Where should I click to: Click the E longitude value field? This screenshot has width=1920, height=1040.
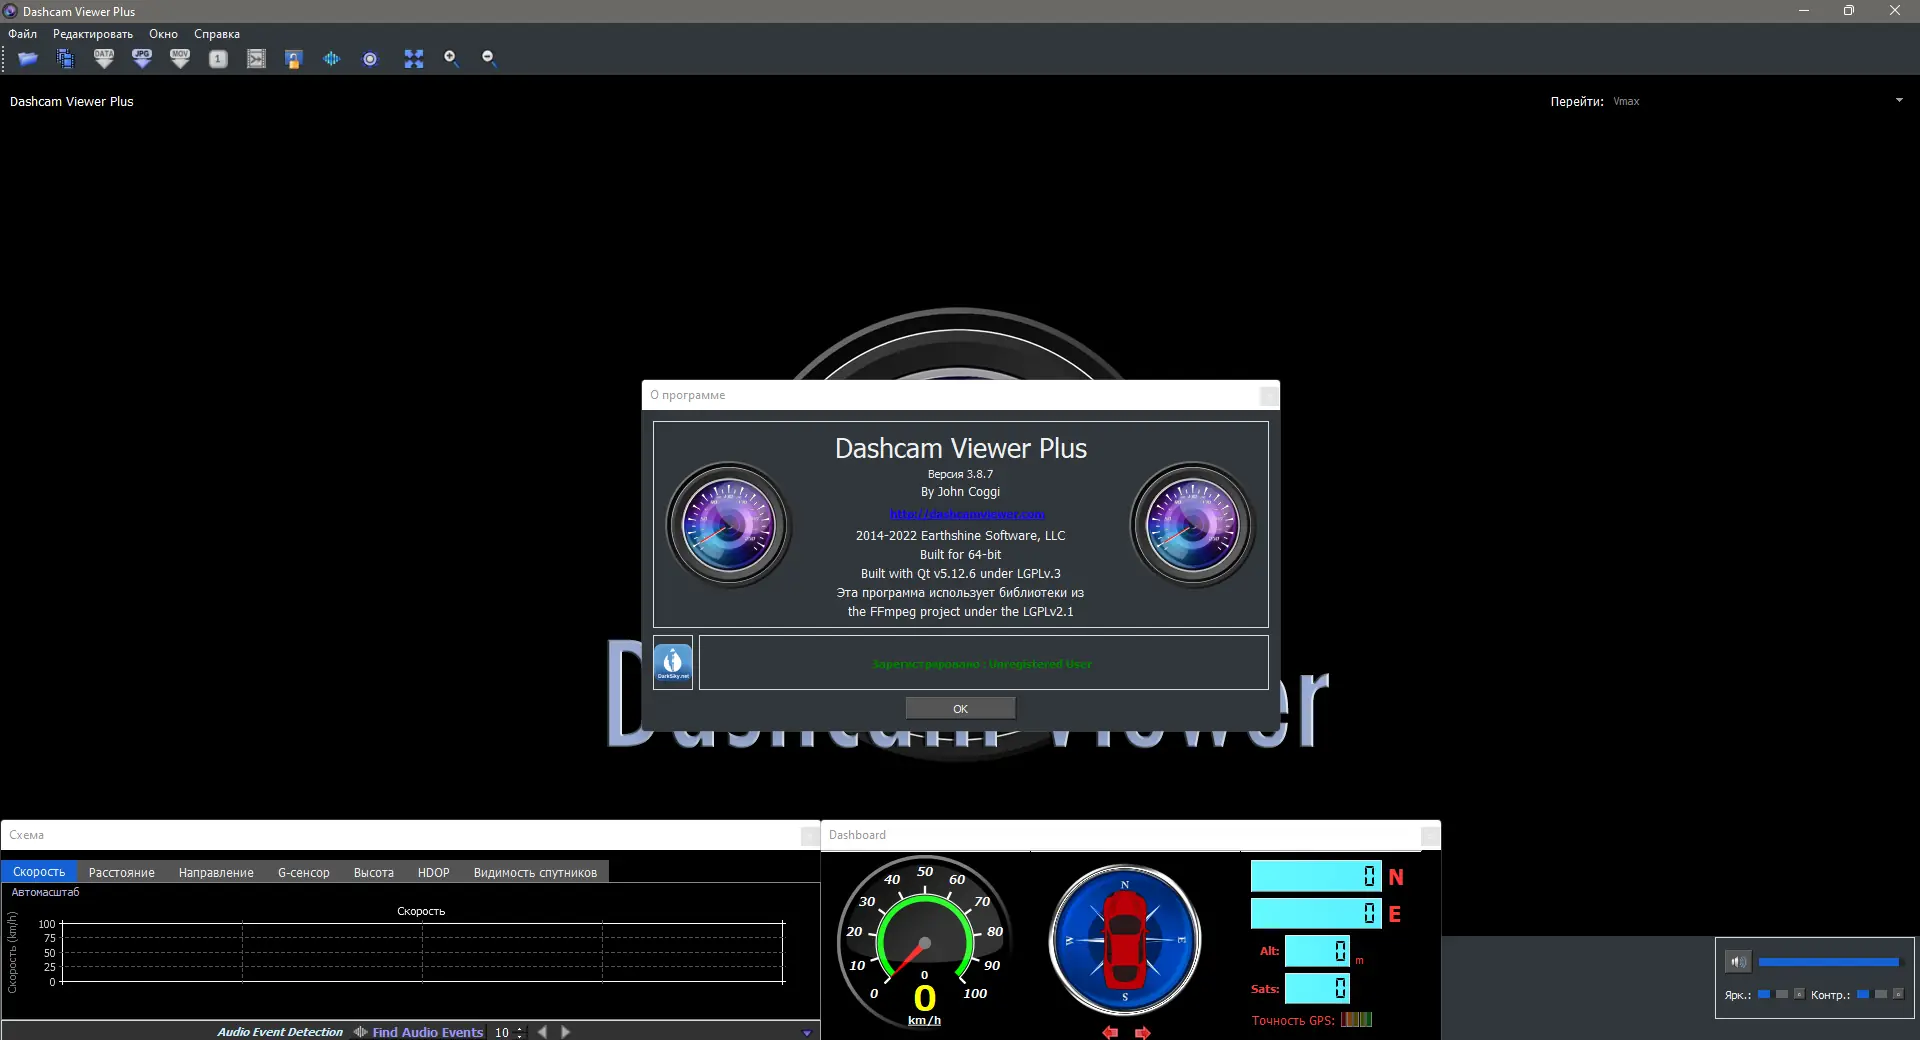click(x=1316, y=913)
